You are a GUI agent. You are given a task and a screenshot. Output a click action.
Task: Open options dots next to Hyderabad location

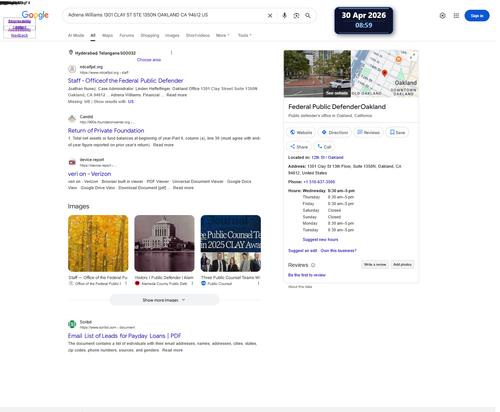coord(171,53)
